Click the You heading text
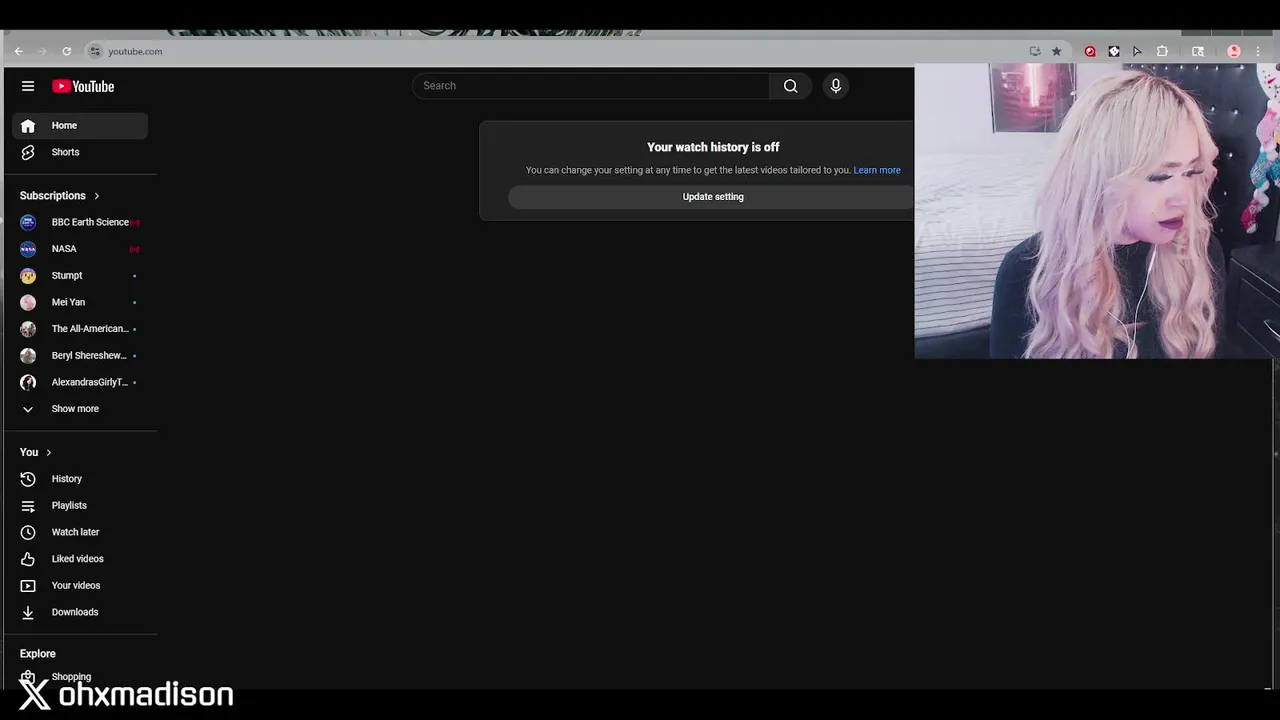This screenshot has width=1280, height=720. (x=29, y=452)
